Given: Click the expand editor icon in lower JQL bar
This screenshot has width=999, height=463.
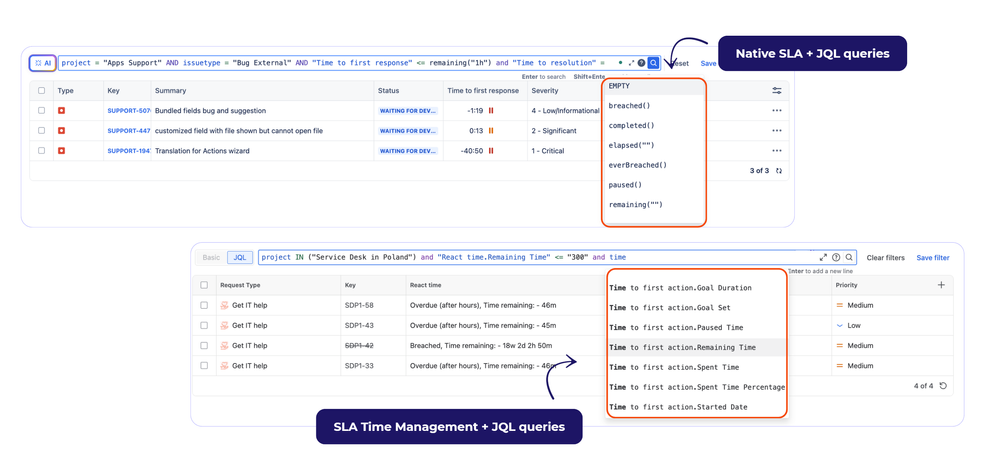Looking at the screenshot, I should tap(823, 258).
